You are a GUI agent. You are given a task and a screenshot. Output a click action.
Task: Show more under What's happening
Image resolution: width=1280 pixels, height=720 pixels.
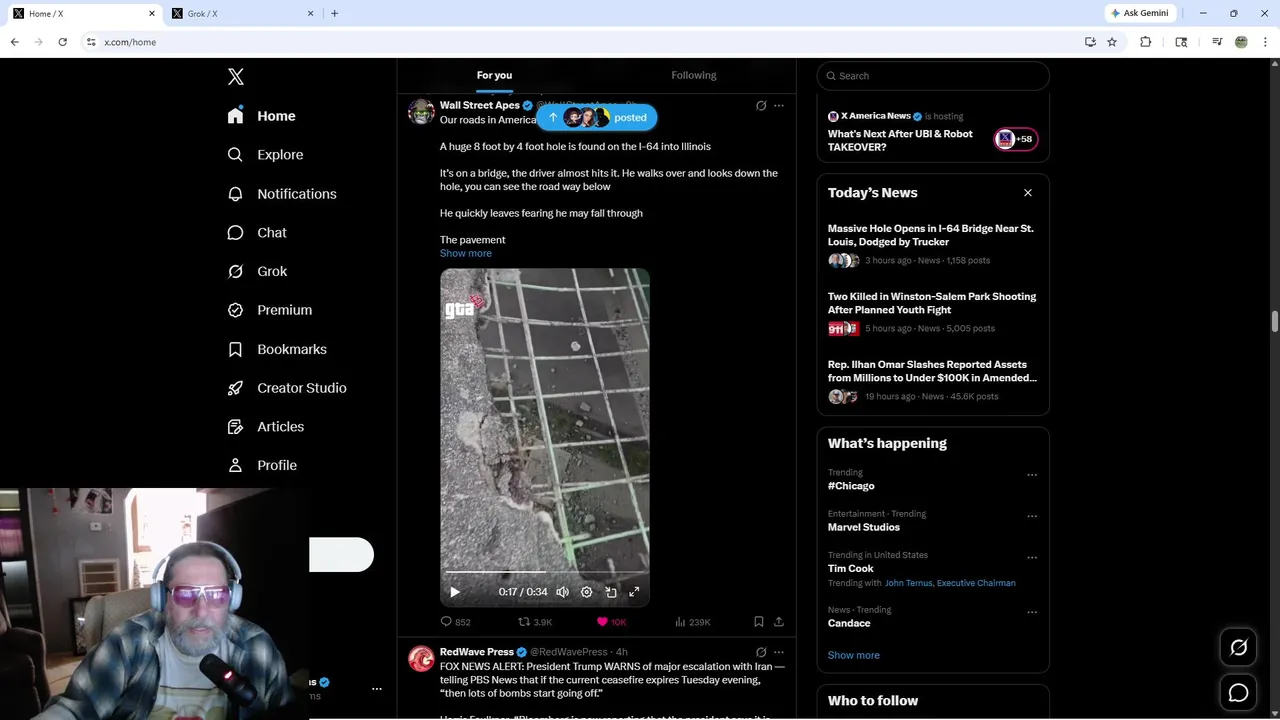click(854, 655)
